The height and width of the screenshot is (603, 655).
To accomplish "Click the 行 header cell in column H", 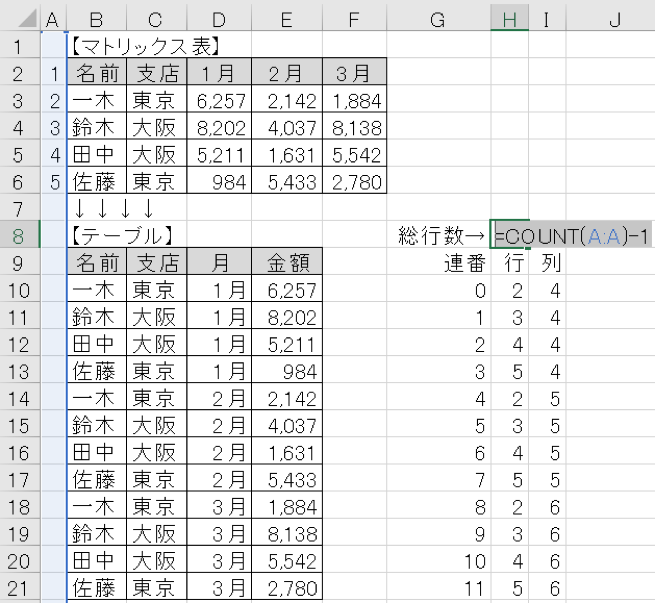I will [x=509, y=263].
